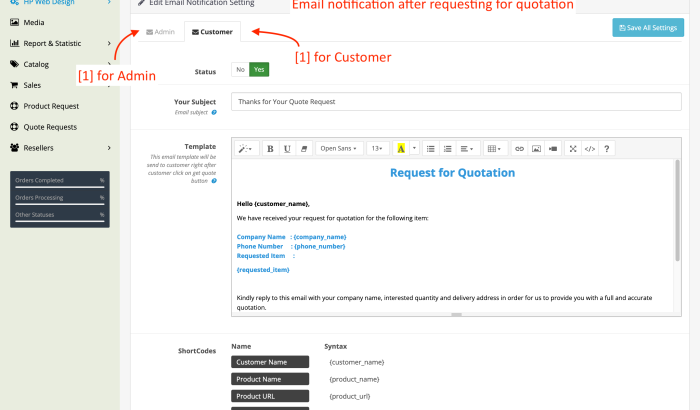Viewport: 700px width, 410px height.
Task: Open Resellers in the sidebar
Action: pos(38,148)
